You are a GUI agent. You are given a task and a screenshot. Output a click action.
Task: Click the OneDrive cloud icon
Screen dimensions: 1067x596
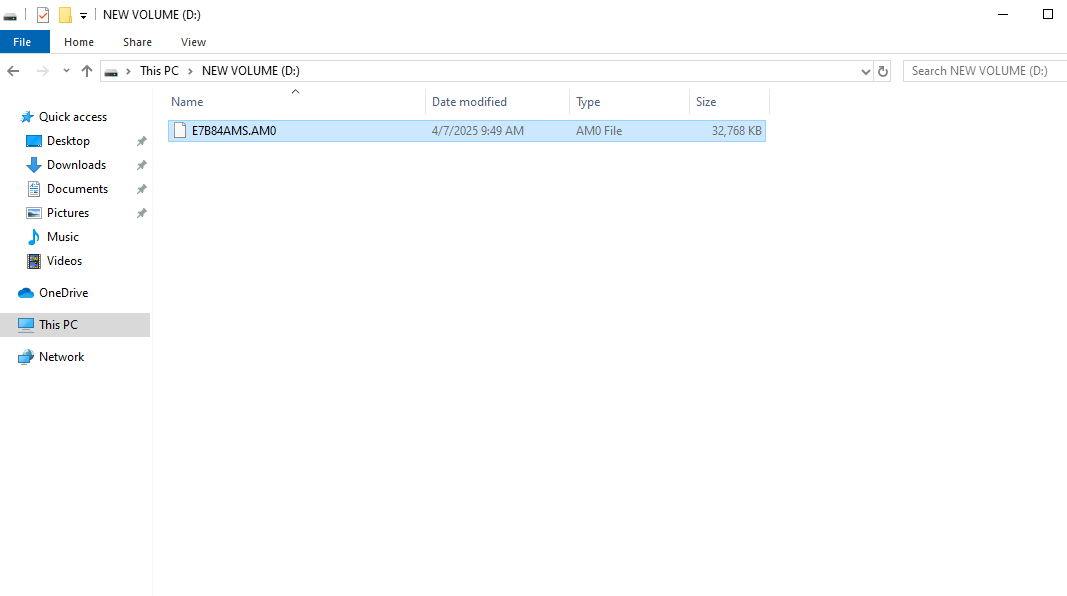coord(26,293)
